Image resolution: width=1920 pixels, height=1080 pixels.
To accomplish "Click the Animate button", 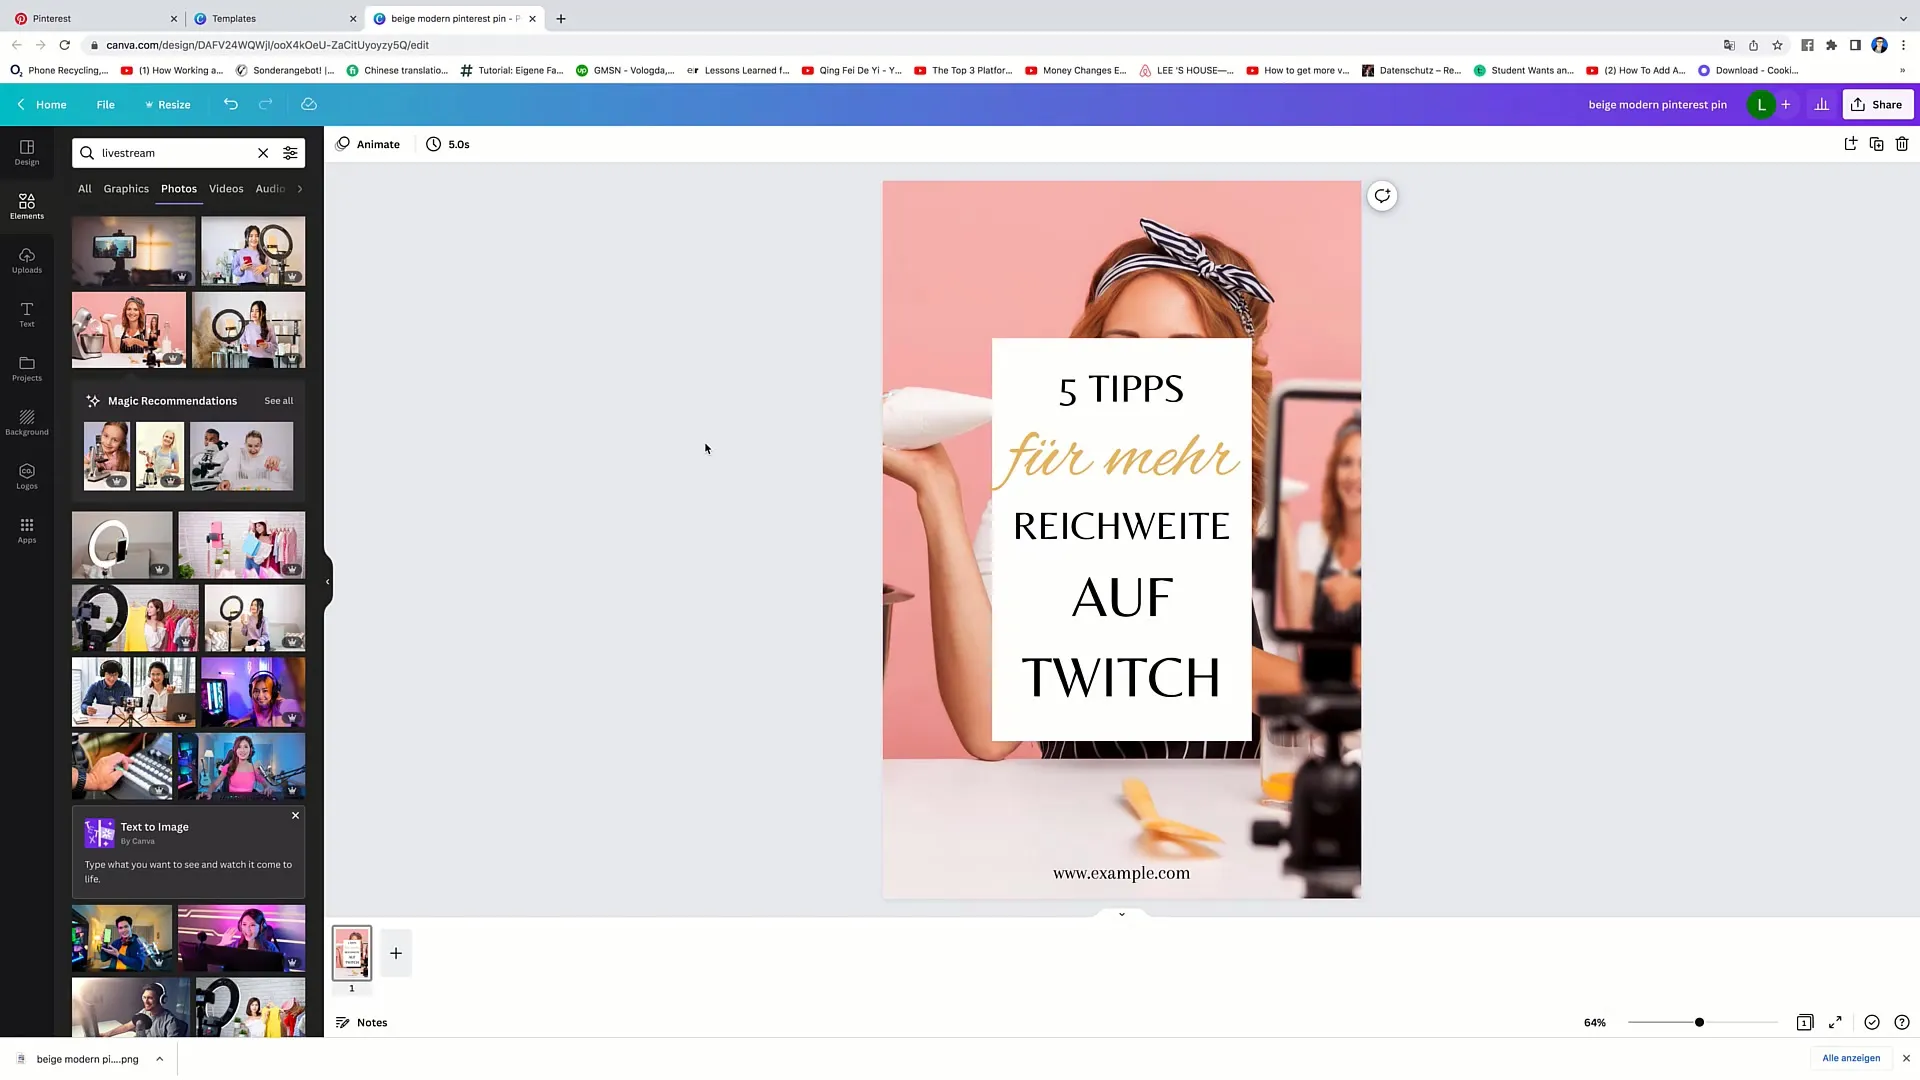I will [368, 144].
